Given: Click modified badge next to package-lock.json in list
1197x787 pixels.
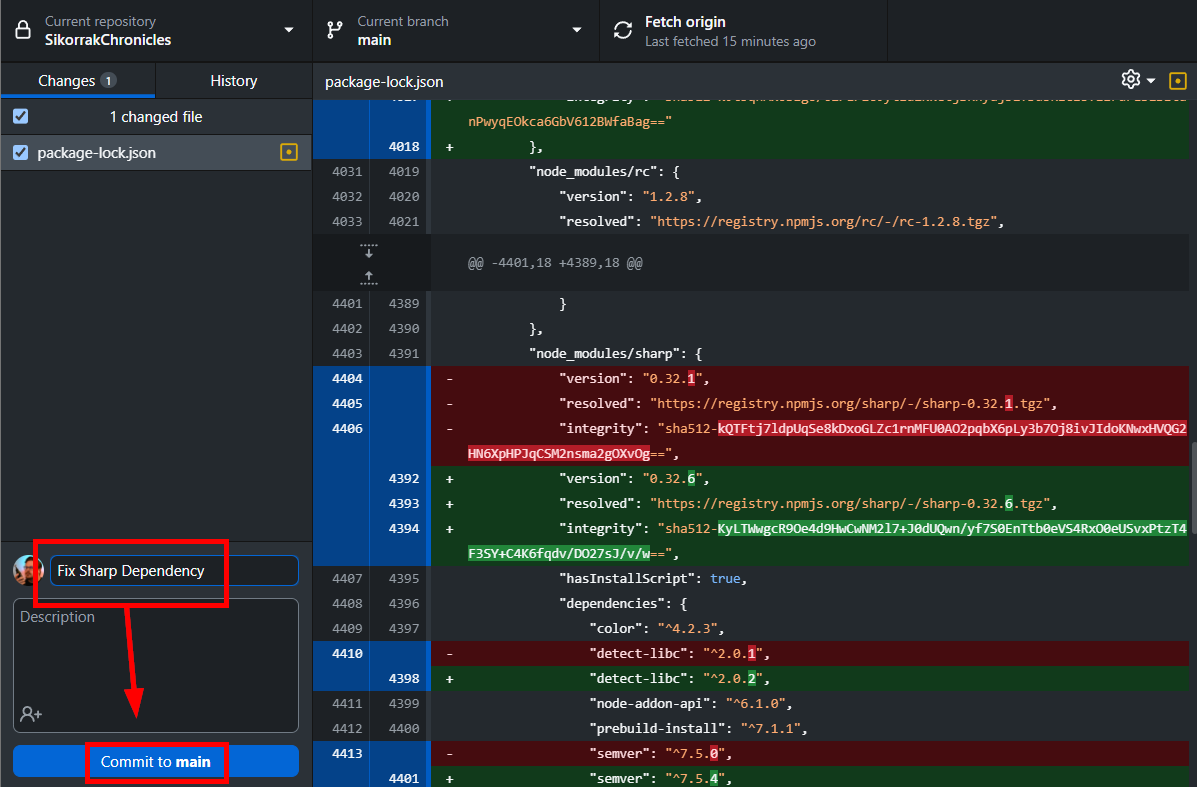Looking at the screenshot, I should pyautogui.click(x=289, y=153).
